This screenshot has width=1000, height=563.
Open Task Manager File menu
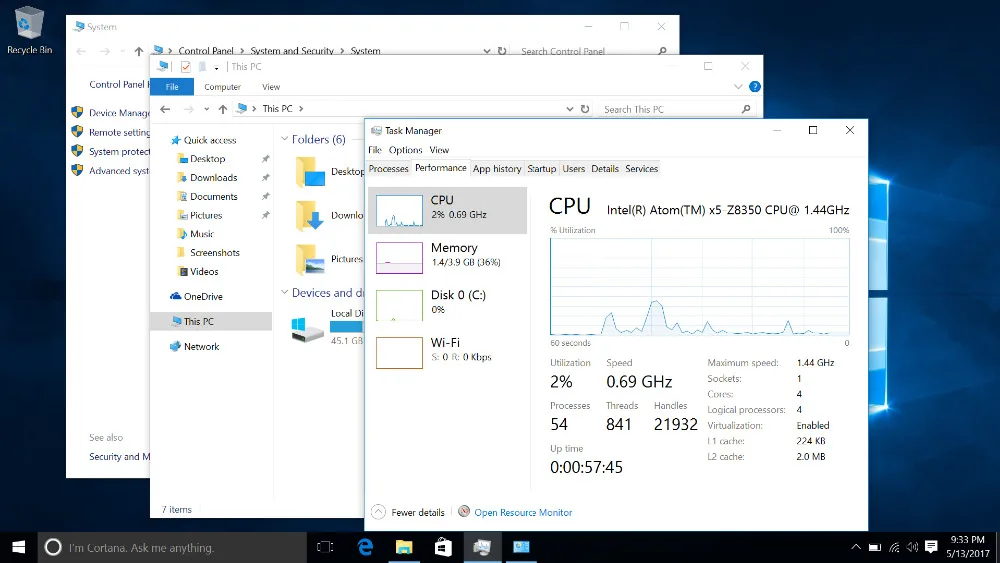coord(375,150)
